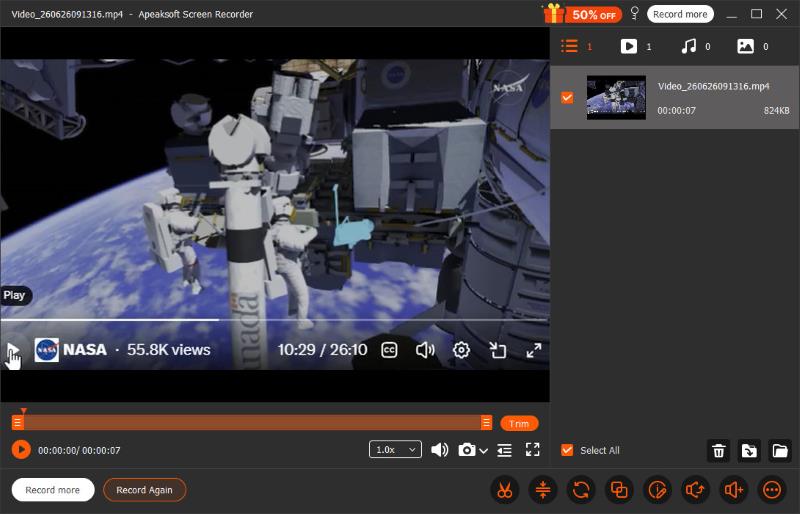Open the File Converter tool icon
The height and width of the screenshot is (514, 800).
(581, 490)
